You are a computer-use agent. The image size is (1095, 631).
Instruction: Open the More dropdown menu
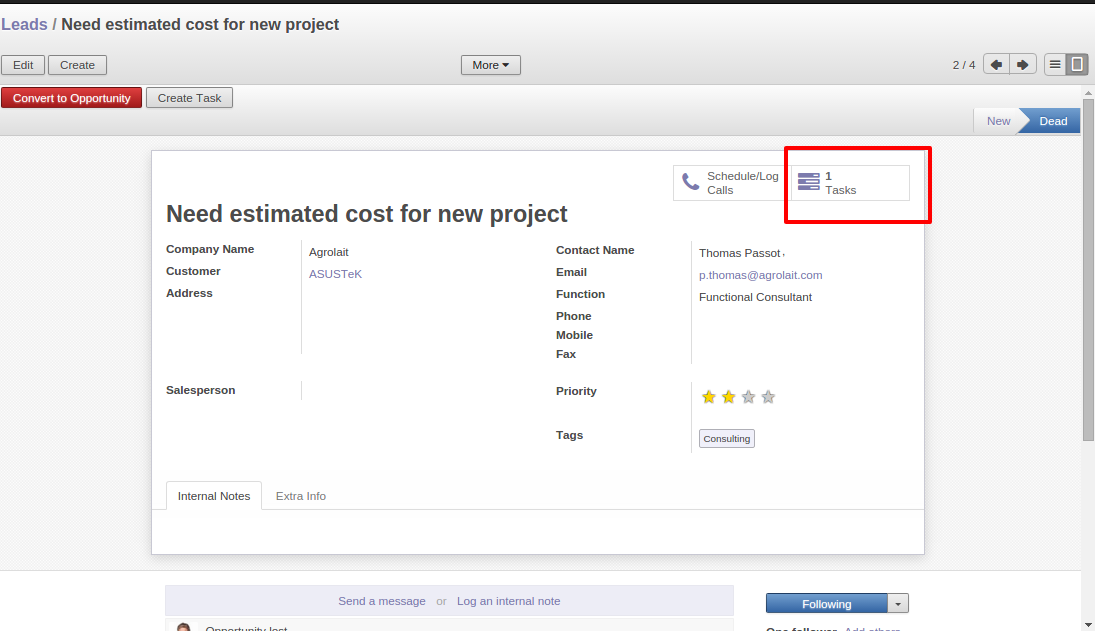[x=490, y=65]
